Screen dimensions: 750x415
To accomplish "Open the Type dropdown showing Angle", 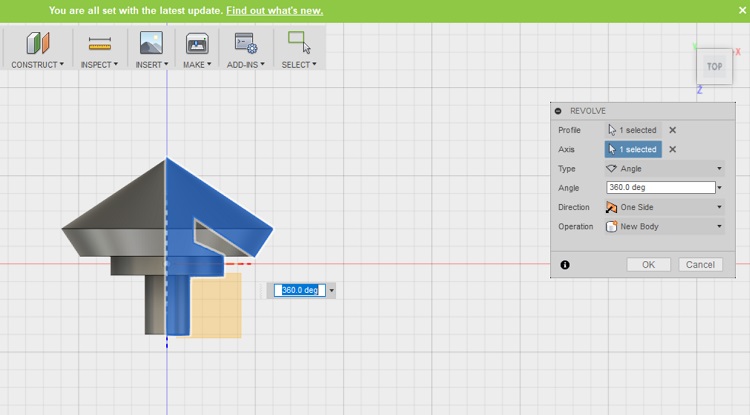I will click(x=664, y=169).
